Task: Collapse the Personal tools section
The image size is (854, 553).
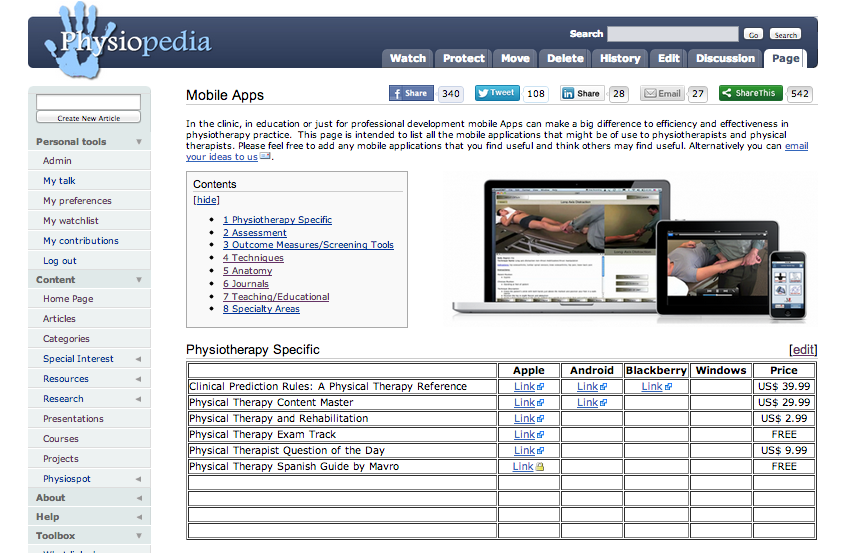Action: 139,142
